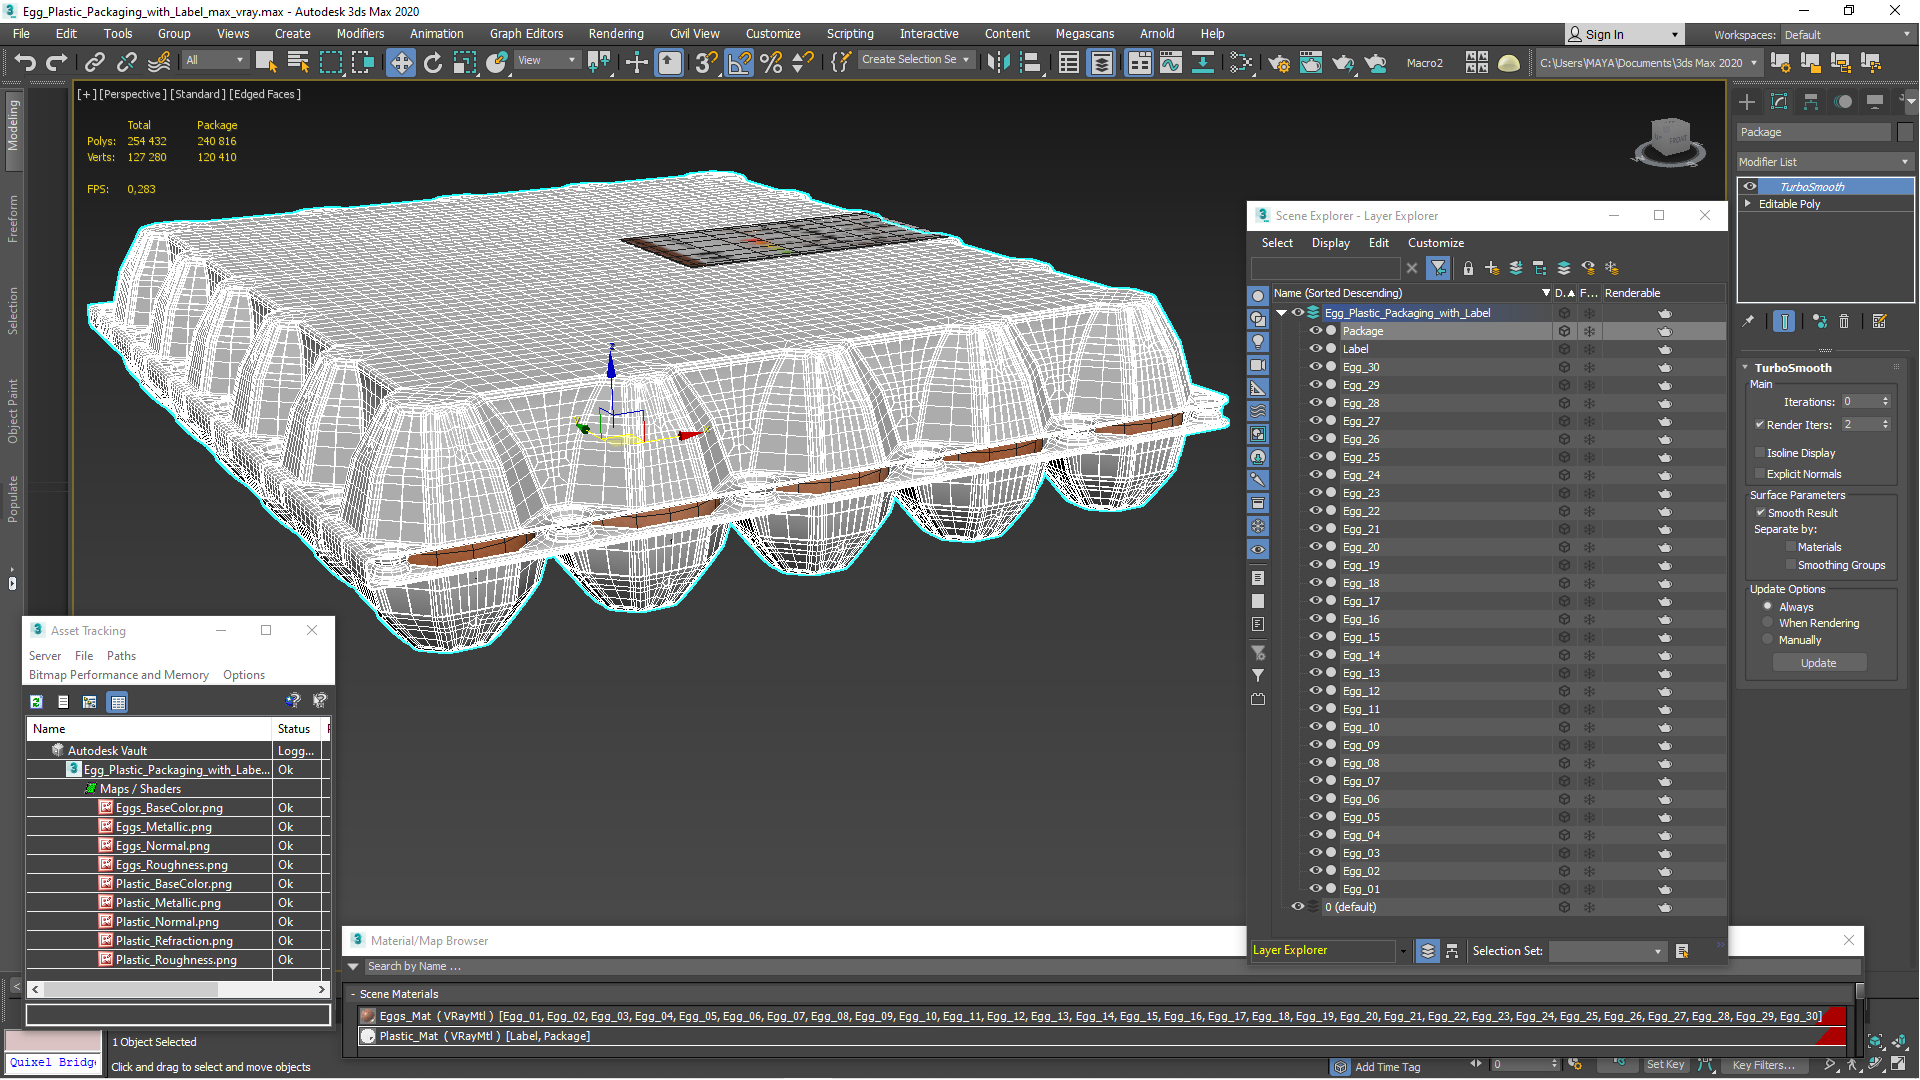Click the Select by Name icon

click(x=298, y=62)
